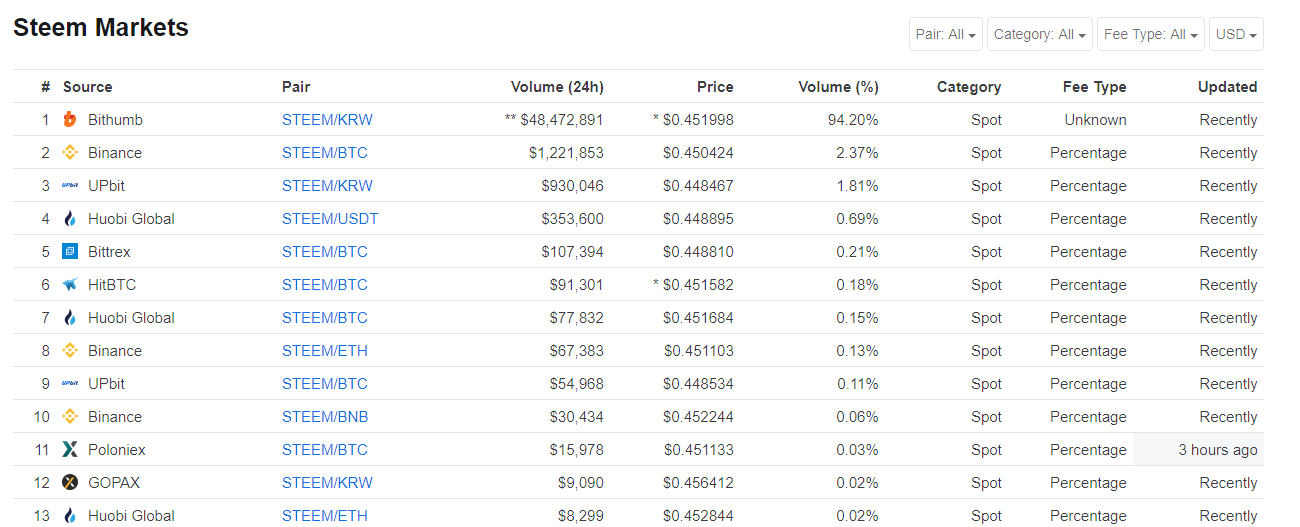Click the Bittrex source name
This screenshot has height=527, width=1300.
pos(109,252)
